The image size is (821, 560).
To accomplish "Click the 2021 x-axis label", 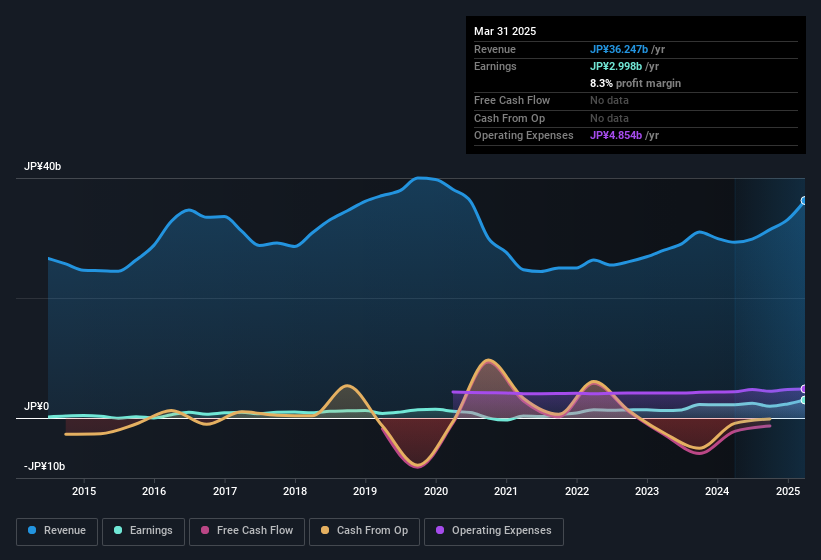I will coord(506,491).
